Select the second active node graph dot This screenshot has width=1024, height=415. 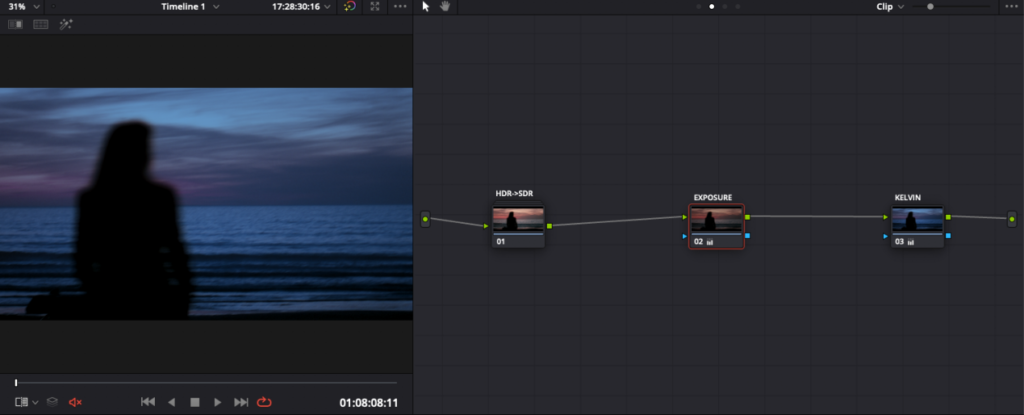pyautogui.click(x=712, y=7)
